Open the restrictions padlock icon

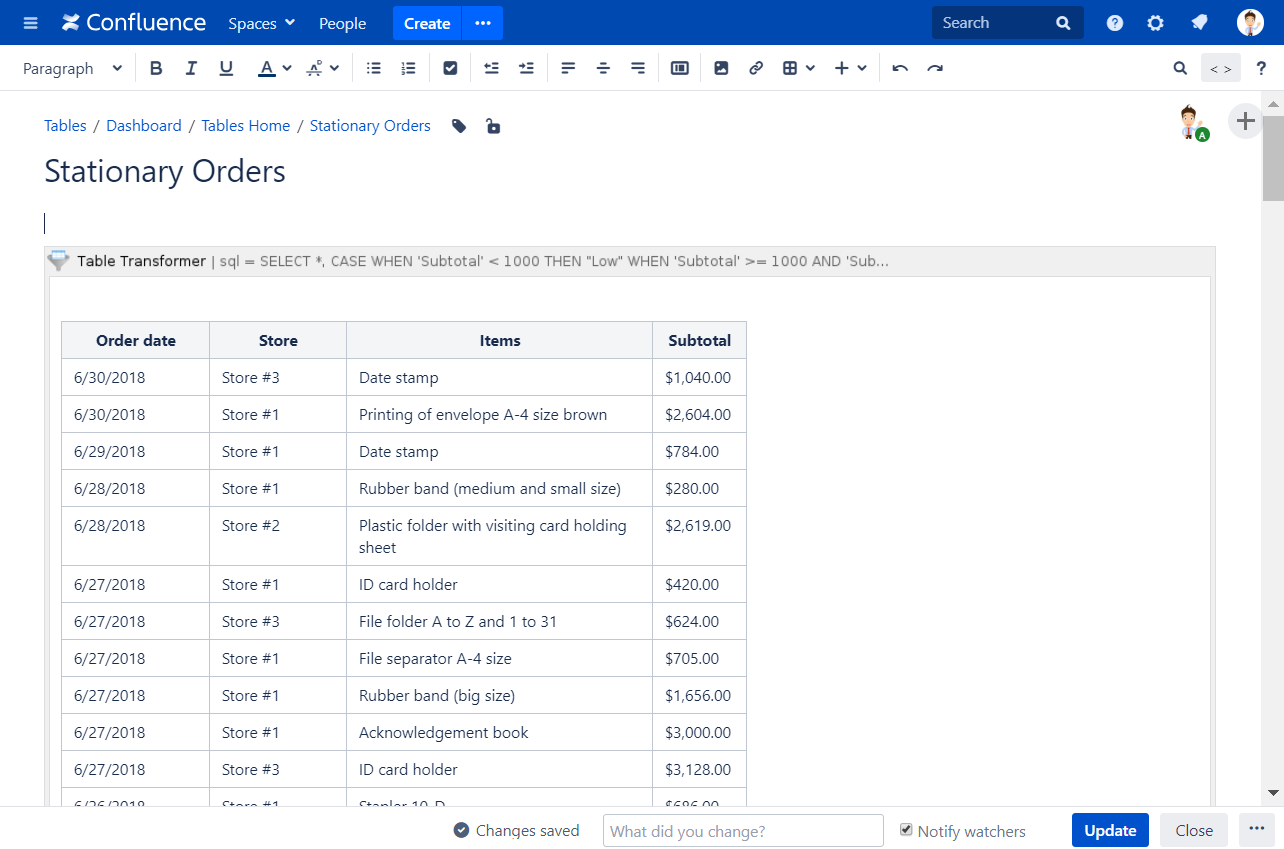[493, 125]
